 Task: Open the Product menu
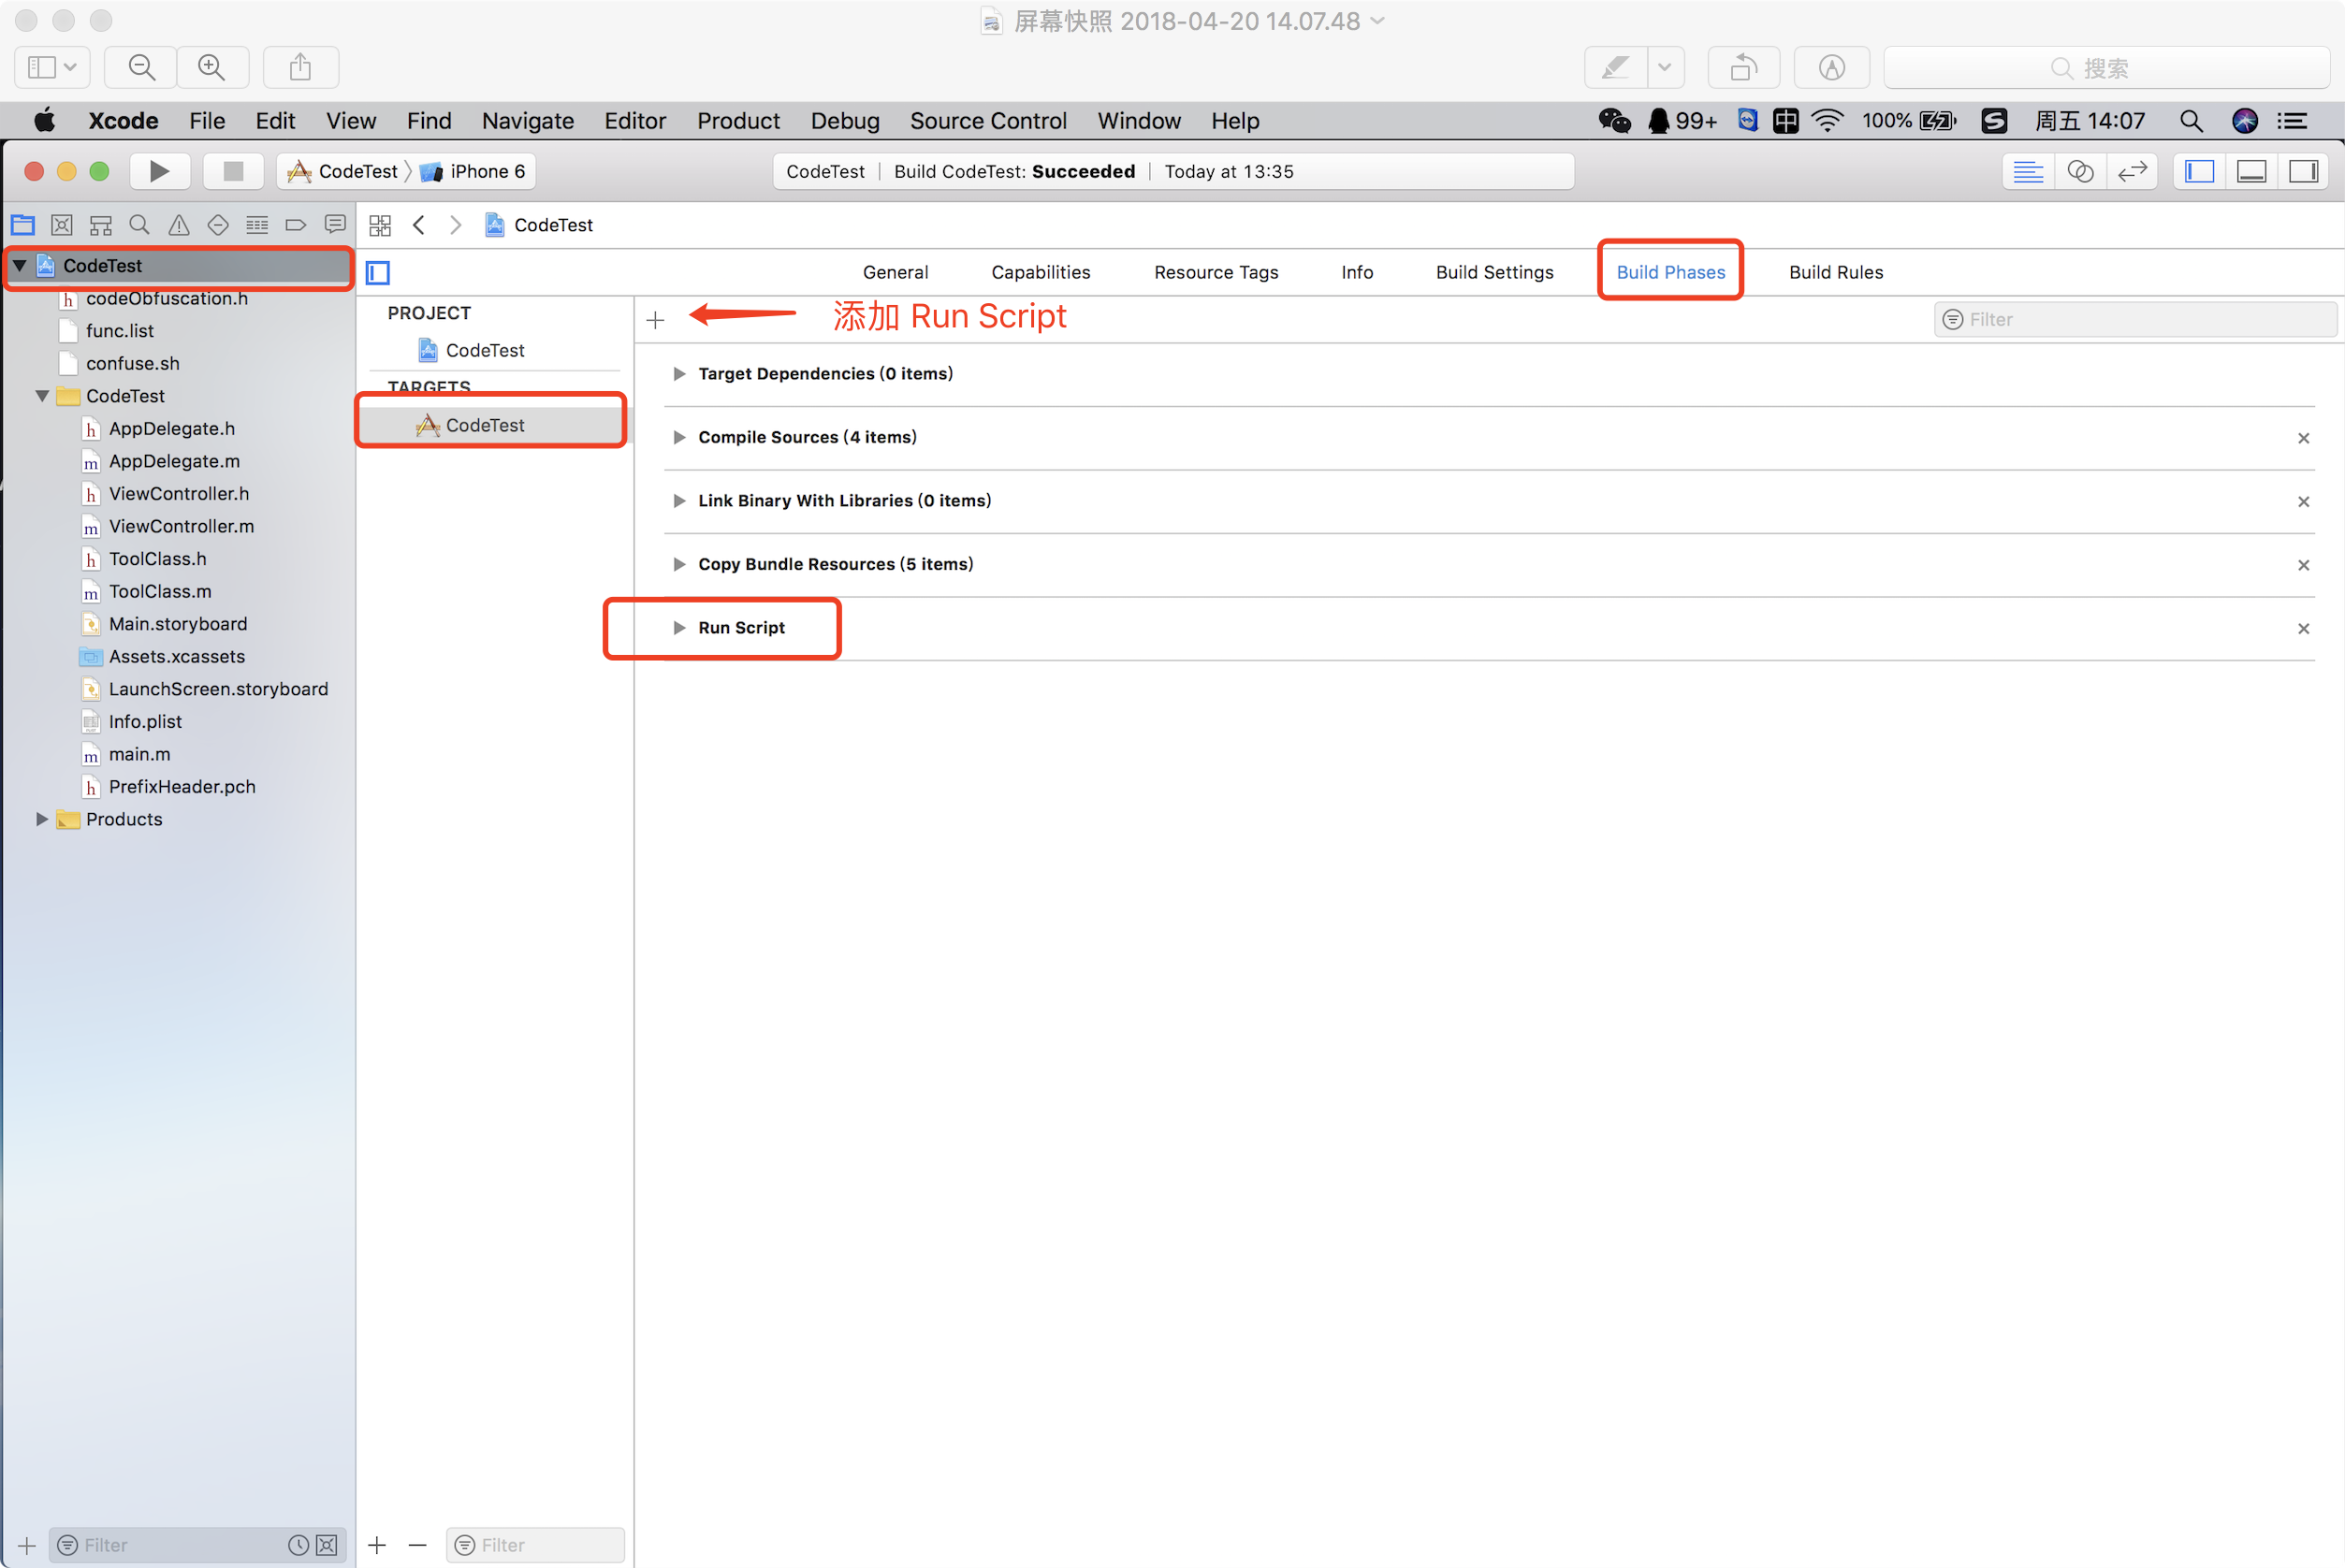(738, 121)
